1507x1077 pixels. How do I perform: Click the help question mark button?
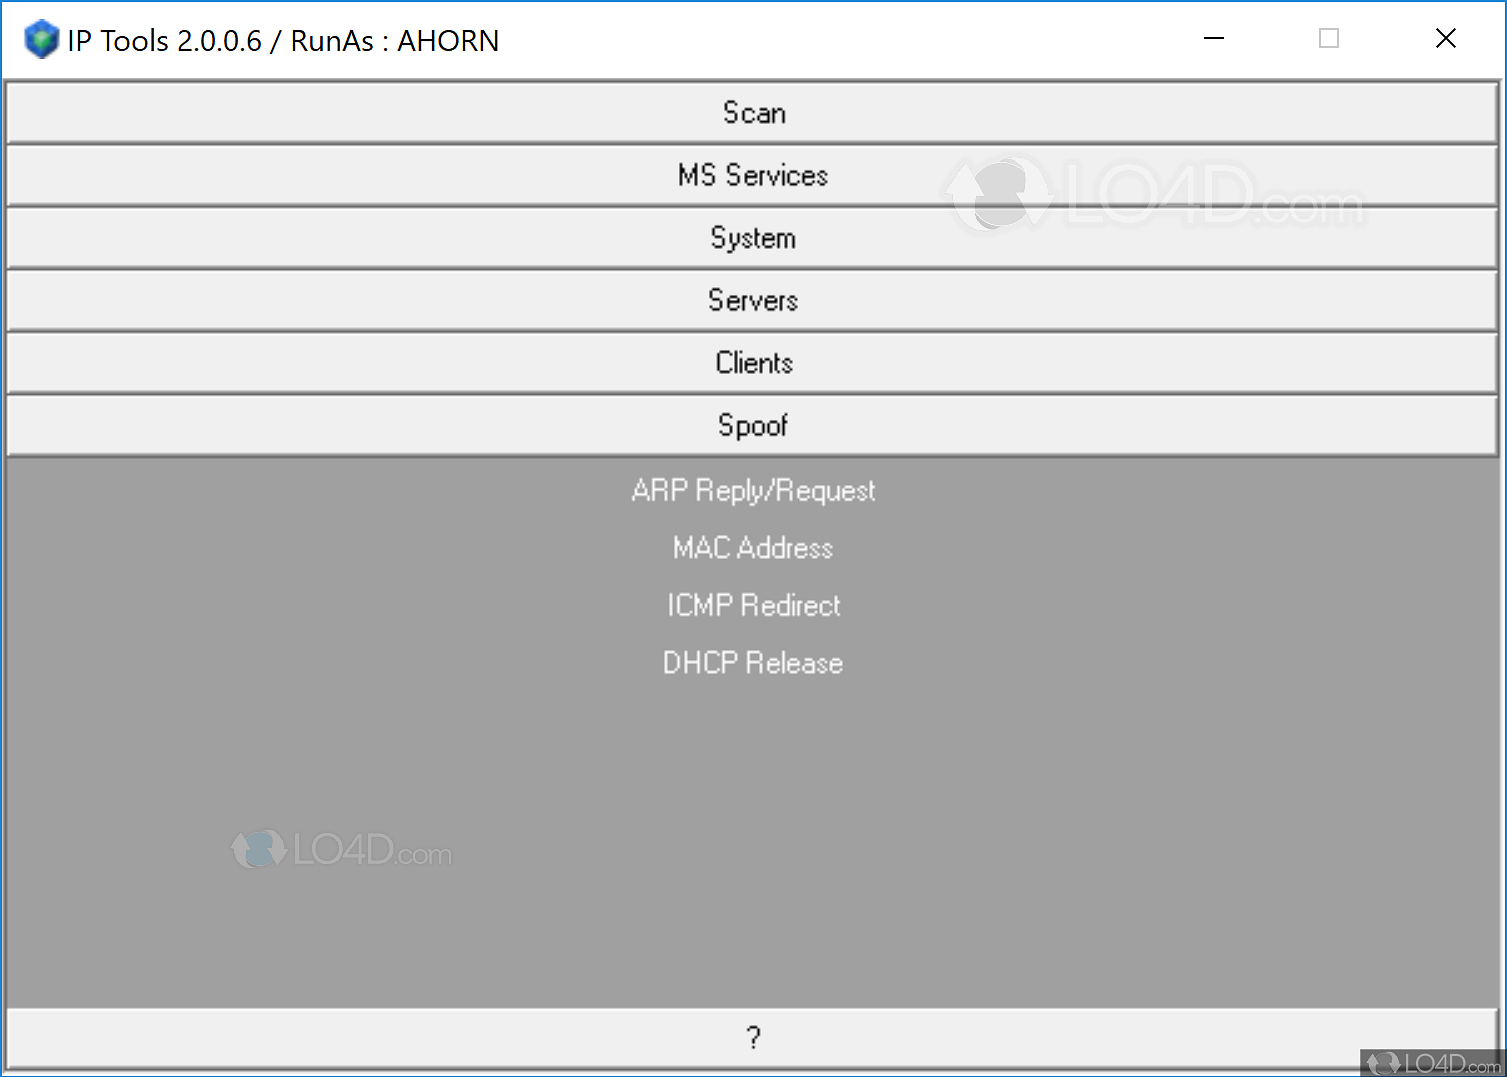[753, 1037]
